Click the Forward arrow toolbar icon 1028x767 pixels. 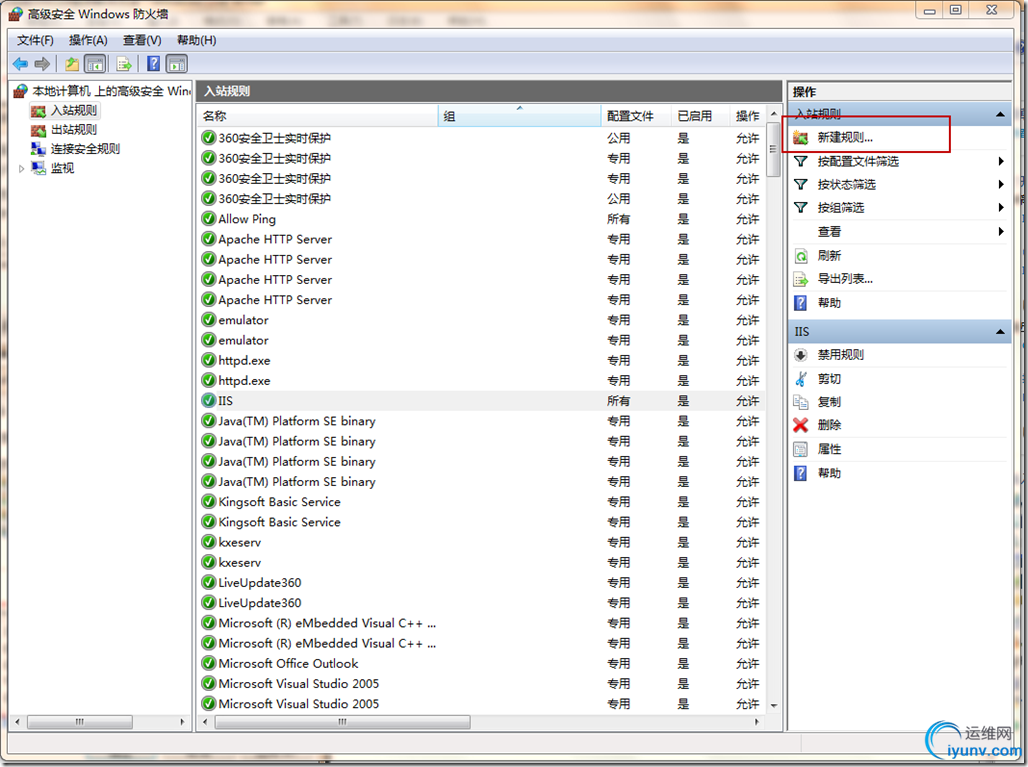coord(42,64)
